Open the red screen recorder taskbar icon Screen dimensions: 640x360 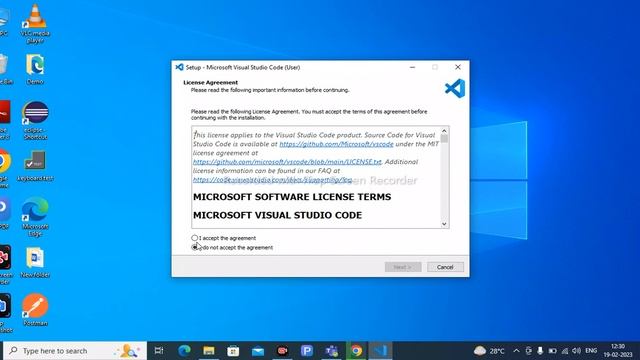(282, 351)
